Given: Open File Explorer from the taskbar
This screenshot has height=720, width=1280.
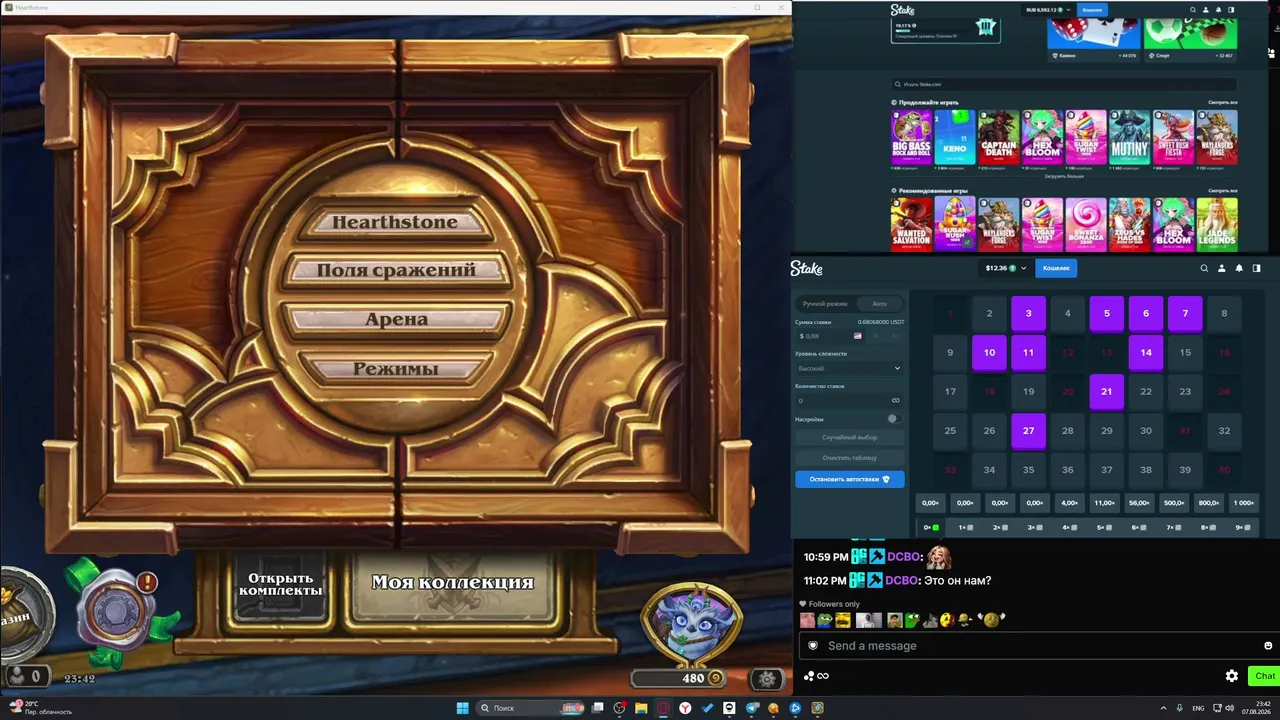Looking at the screenshot, I should [x=641, y=708].
